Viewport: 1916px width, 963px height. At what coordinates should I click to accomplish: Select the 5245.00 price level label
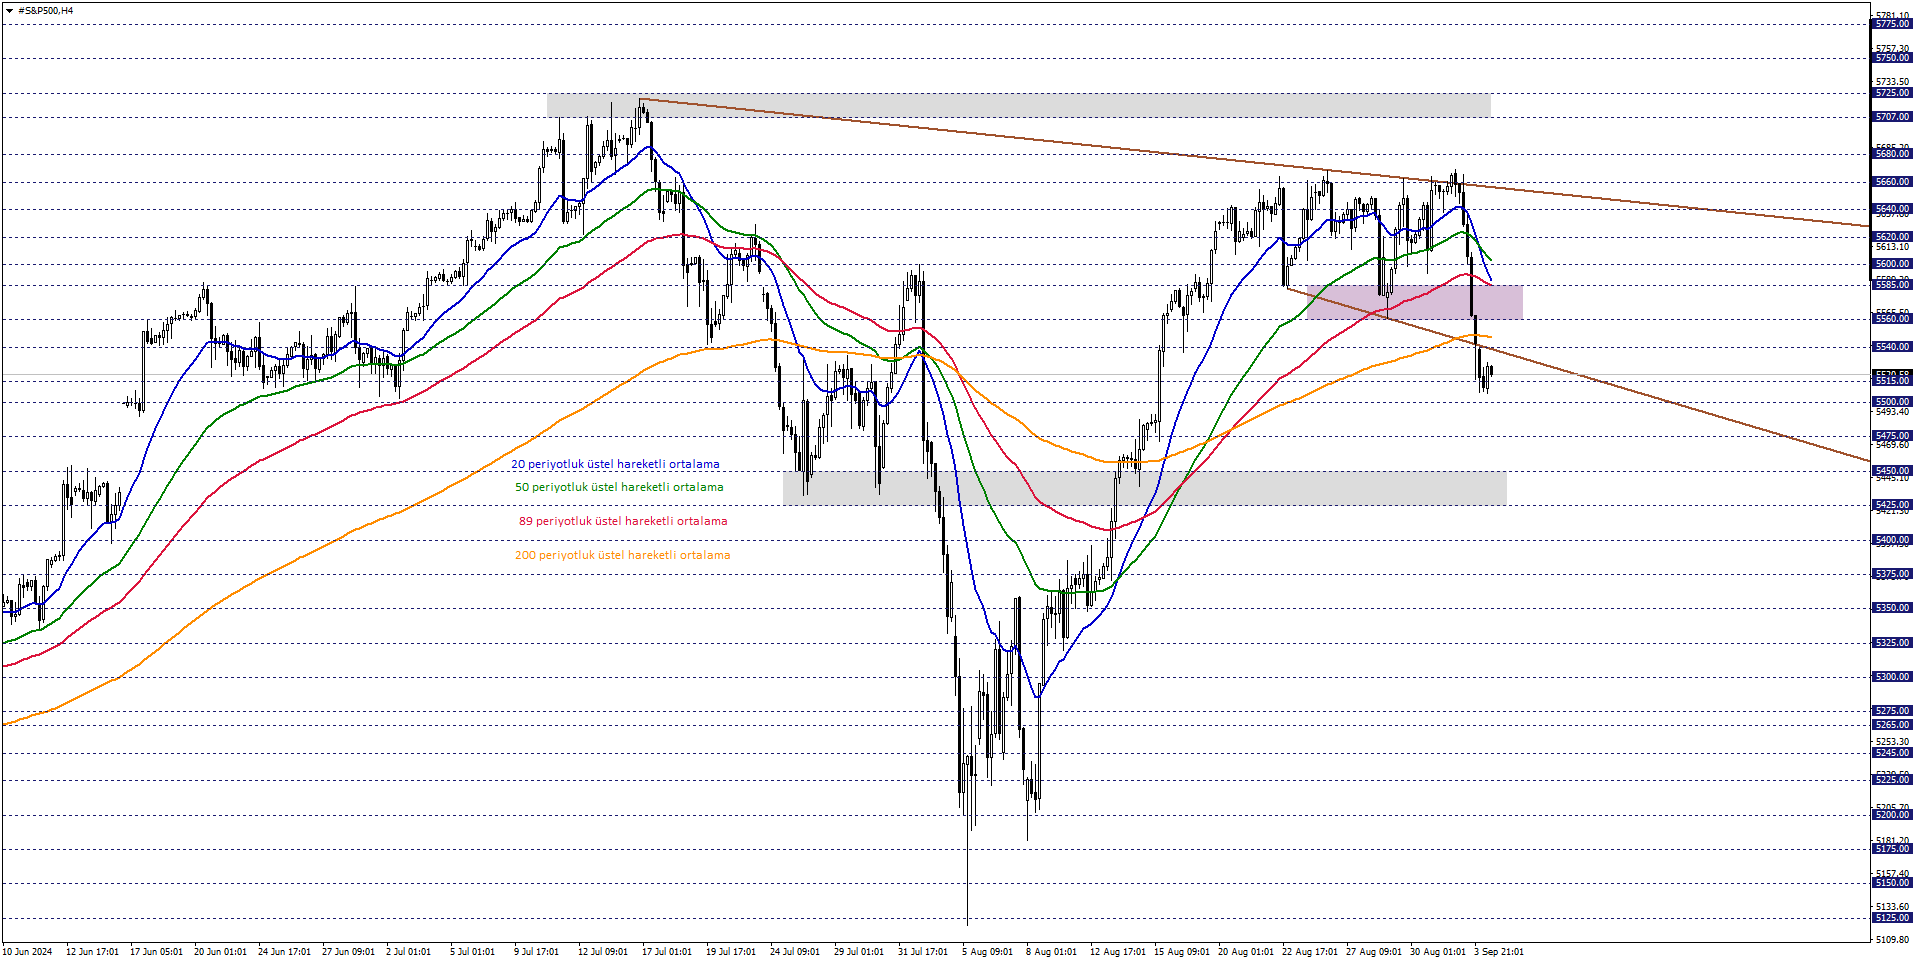click(1892, 753)
